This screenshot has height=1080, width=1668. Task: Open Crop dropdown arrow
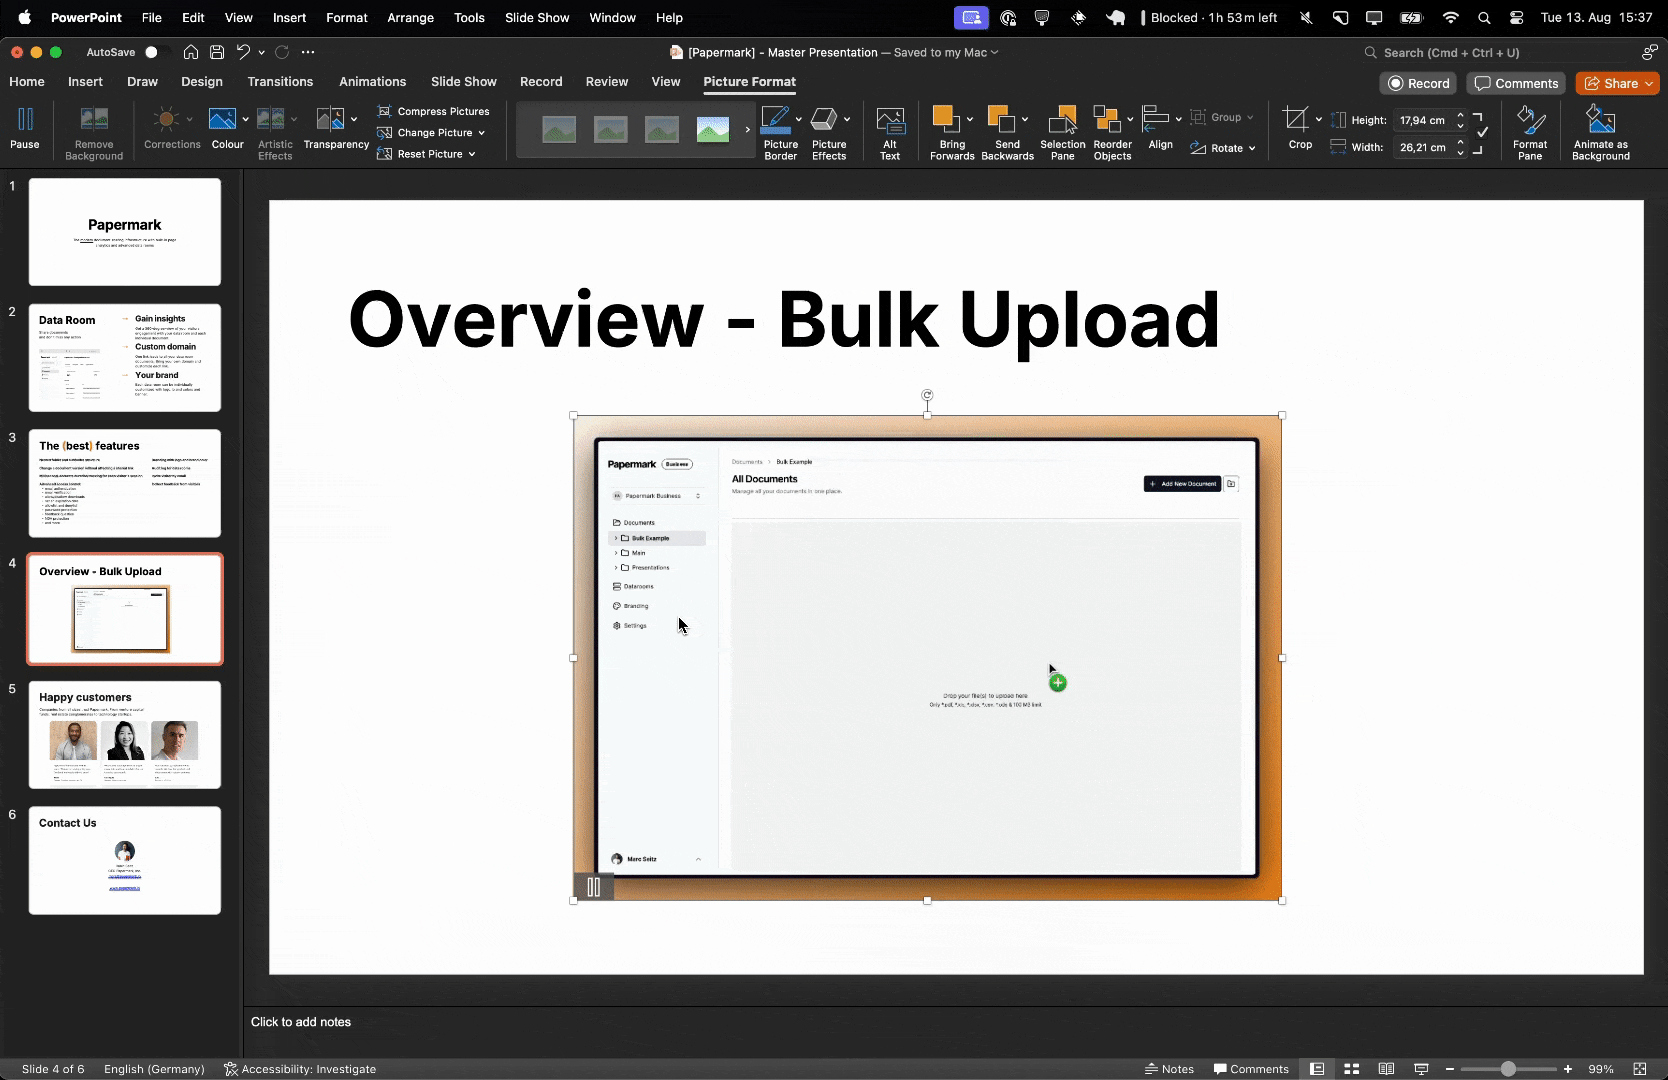click(1318, 120)
